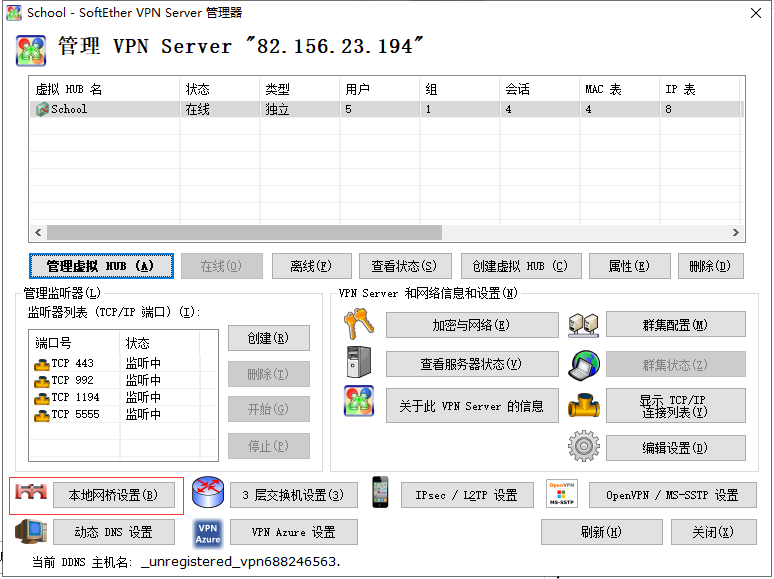The image size is (774, 579).
Task: Click the bridge icon beside 本地网桥设置
Action: tap(32, 494)
